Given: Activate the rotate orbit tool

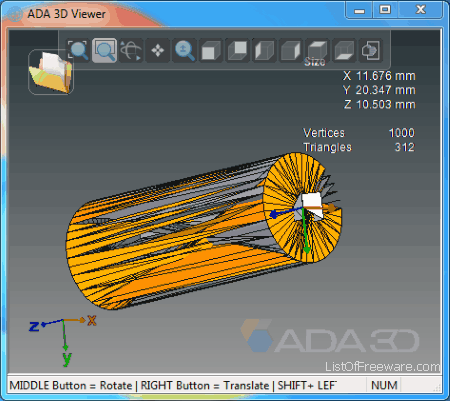Looking at the screenshot, I should coord(131,51).
